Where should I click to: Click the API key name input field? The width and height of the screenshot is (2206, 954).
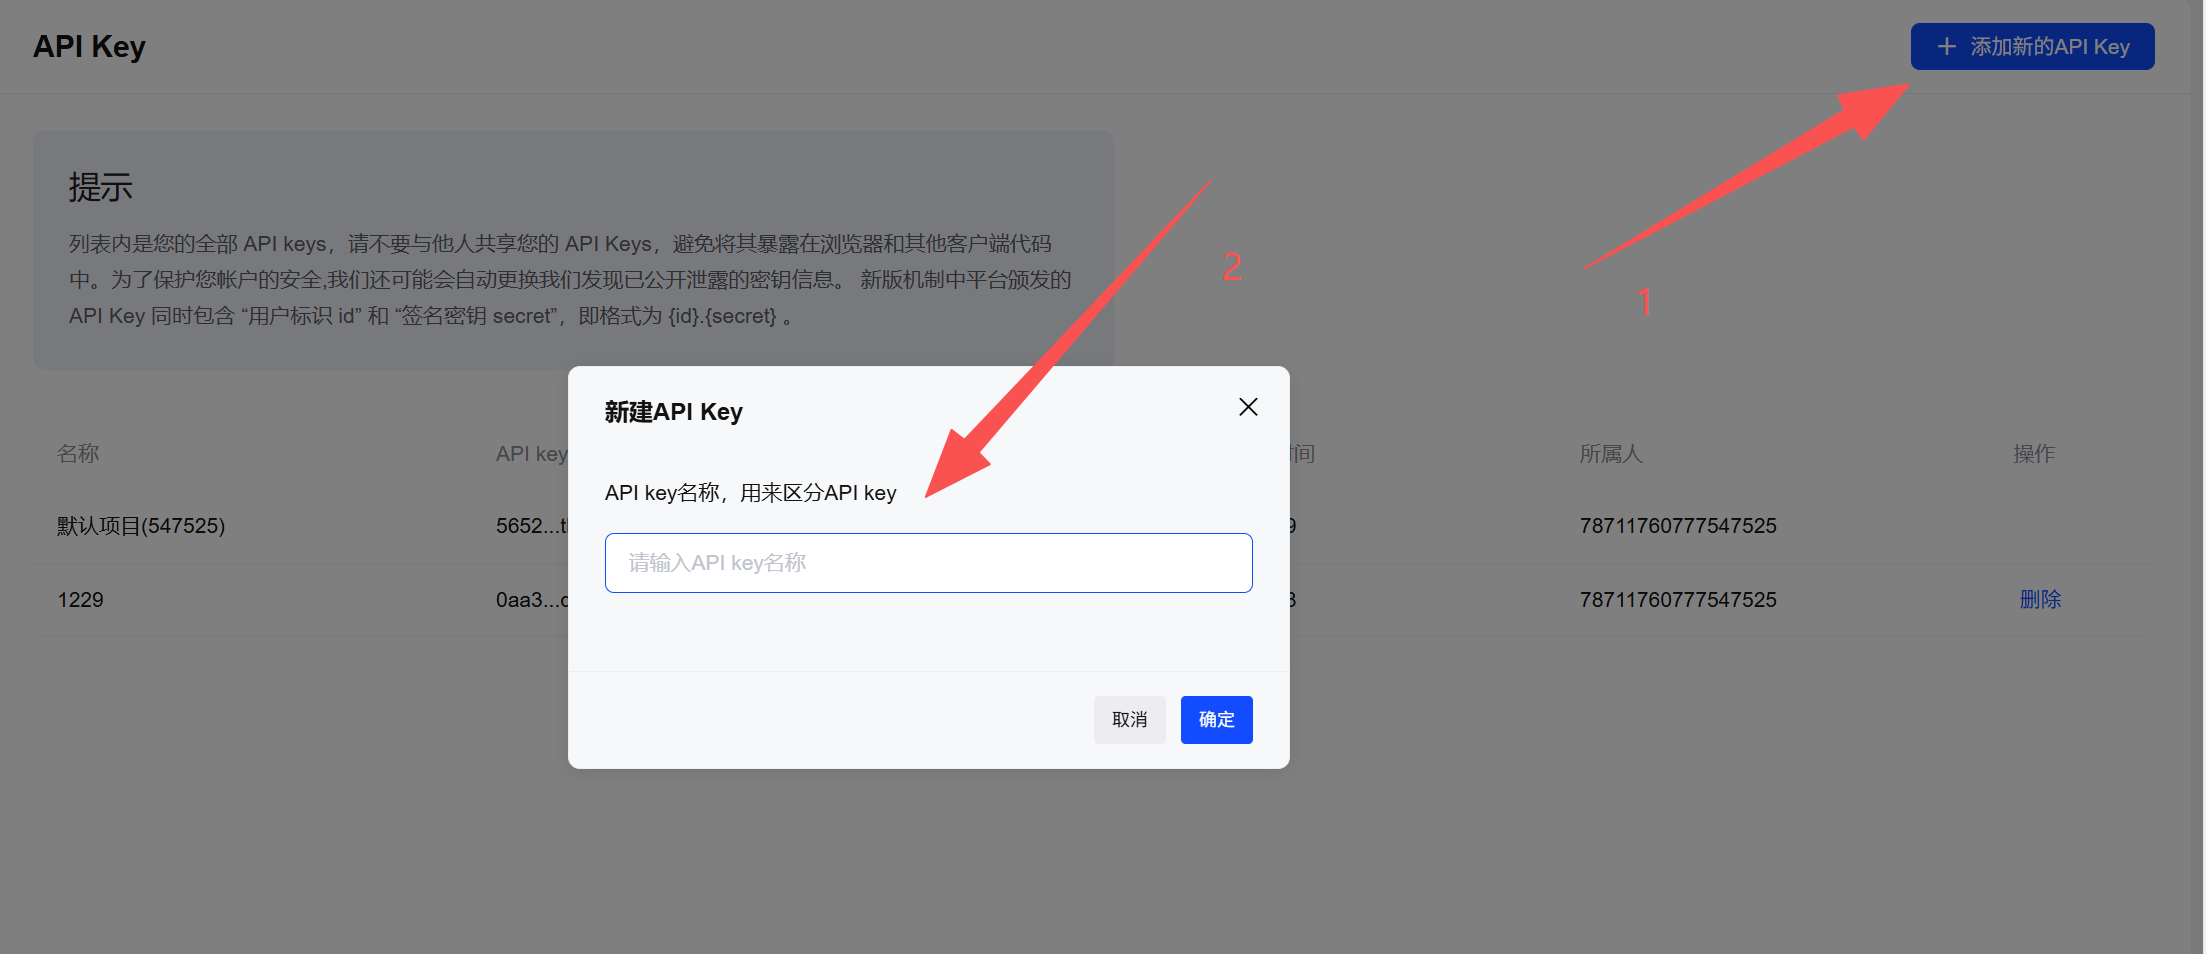(x=928, y=562)
